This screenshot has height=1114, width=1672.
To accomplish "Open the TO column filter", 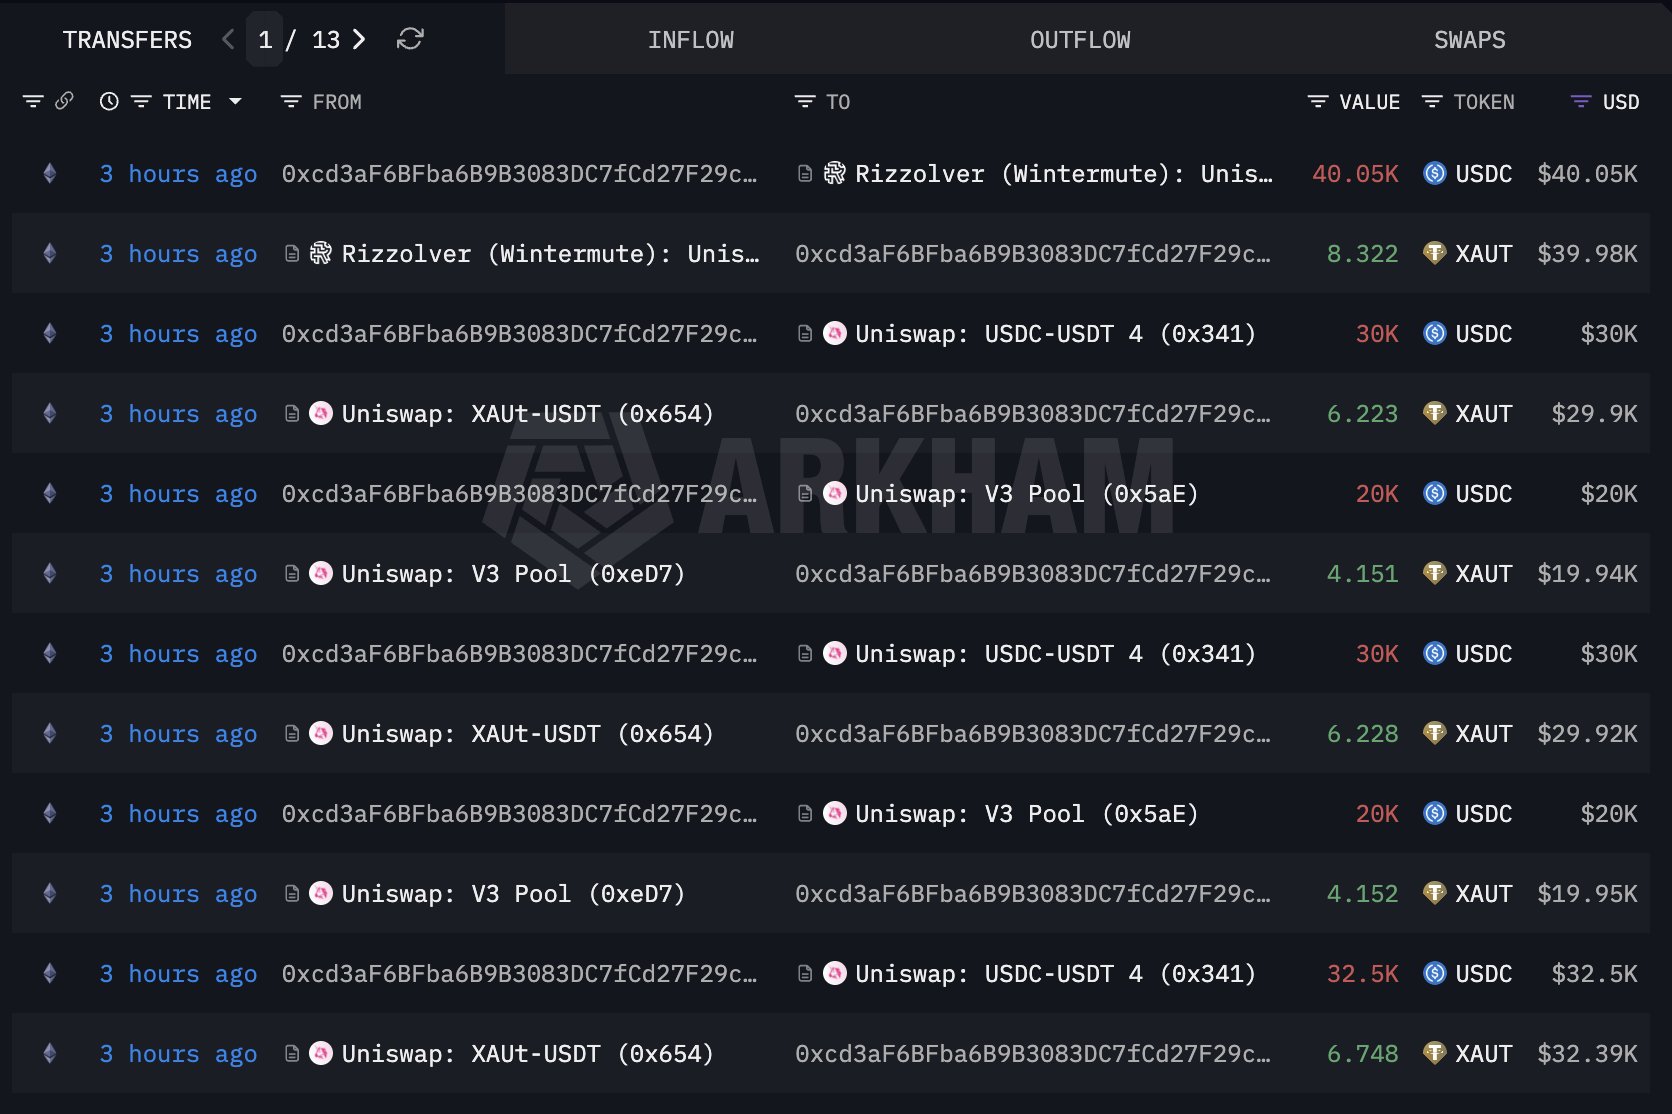I will 805,101.
